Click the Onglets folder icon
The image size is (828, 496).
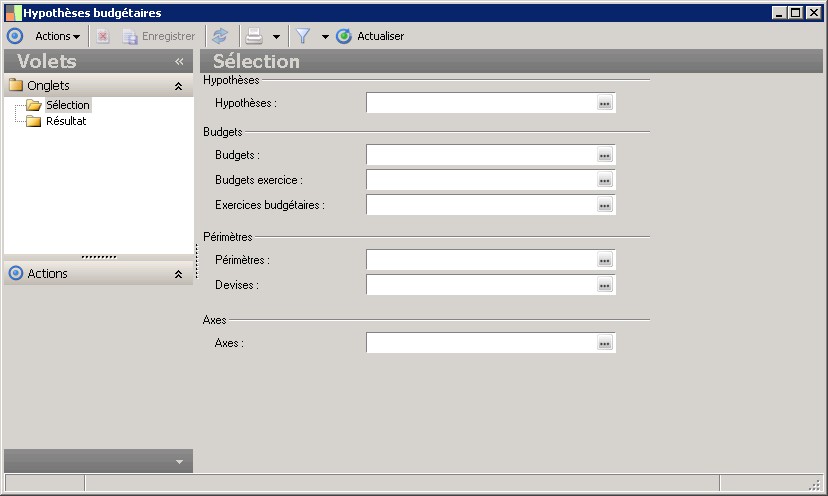click(x=16, y=85)
